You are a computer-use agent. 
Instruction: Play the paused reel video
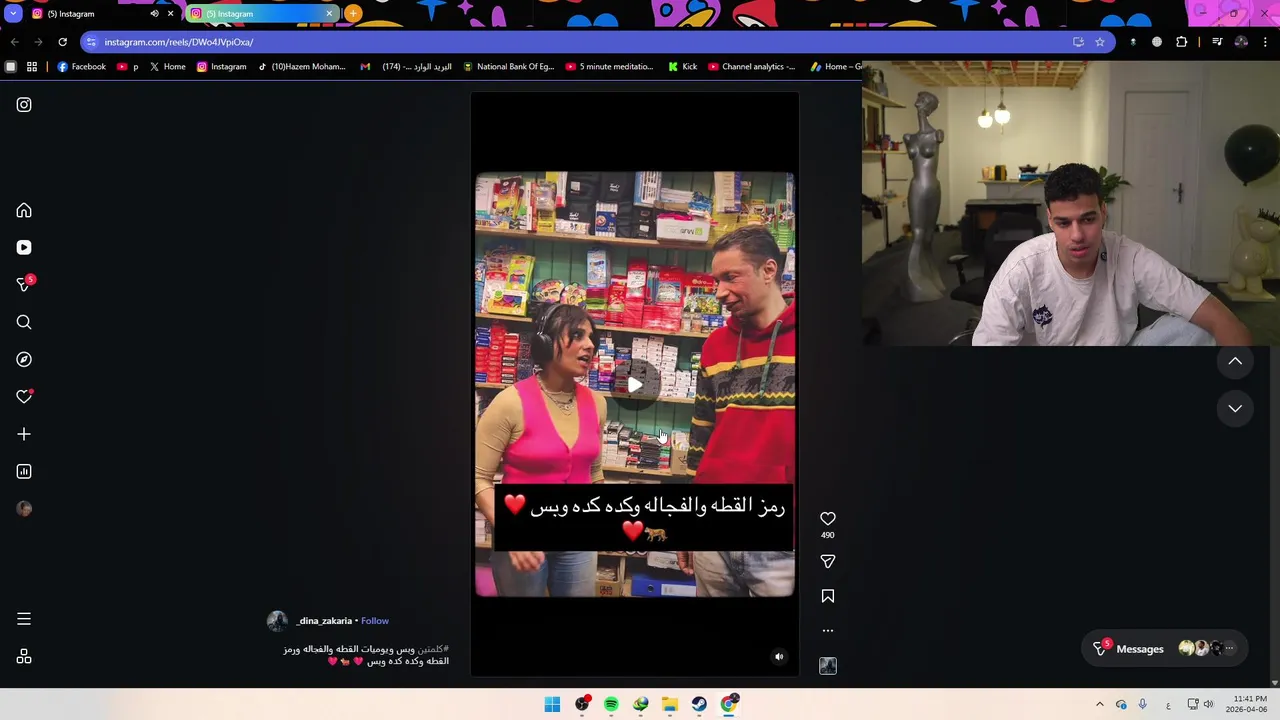pos(635,385)
